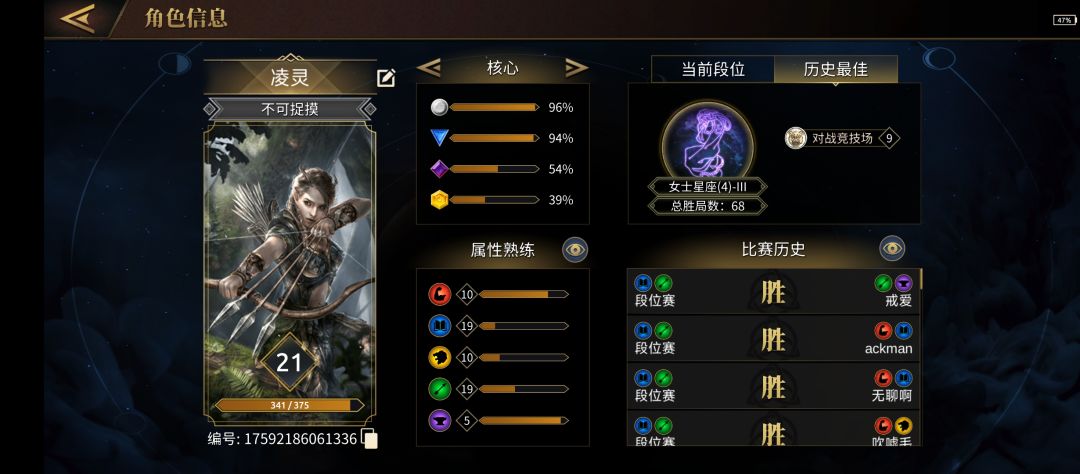Screen dimensions: 1080x474
Task: Tap the level experience bar 341/375
Action: click(289, 405)
